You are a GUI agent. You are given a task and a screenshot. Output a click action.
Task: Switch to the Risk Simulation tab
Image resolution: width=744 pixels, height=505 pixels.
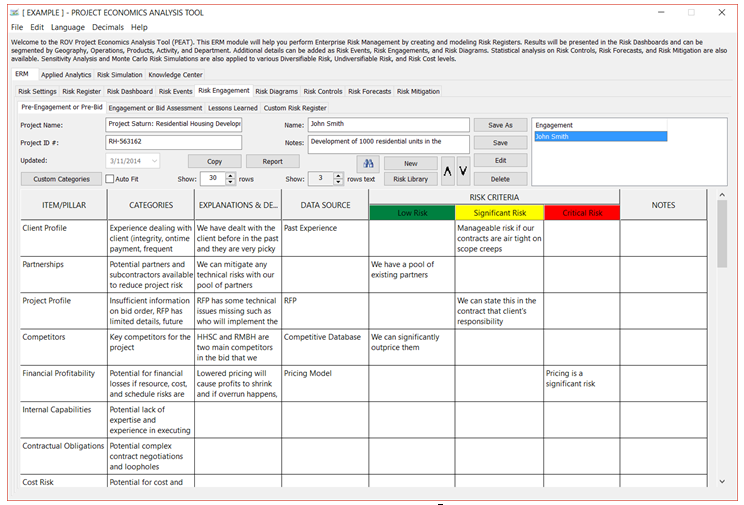pos(120,75)
